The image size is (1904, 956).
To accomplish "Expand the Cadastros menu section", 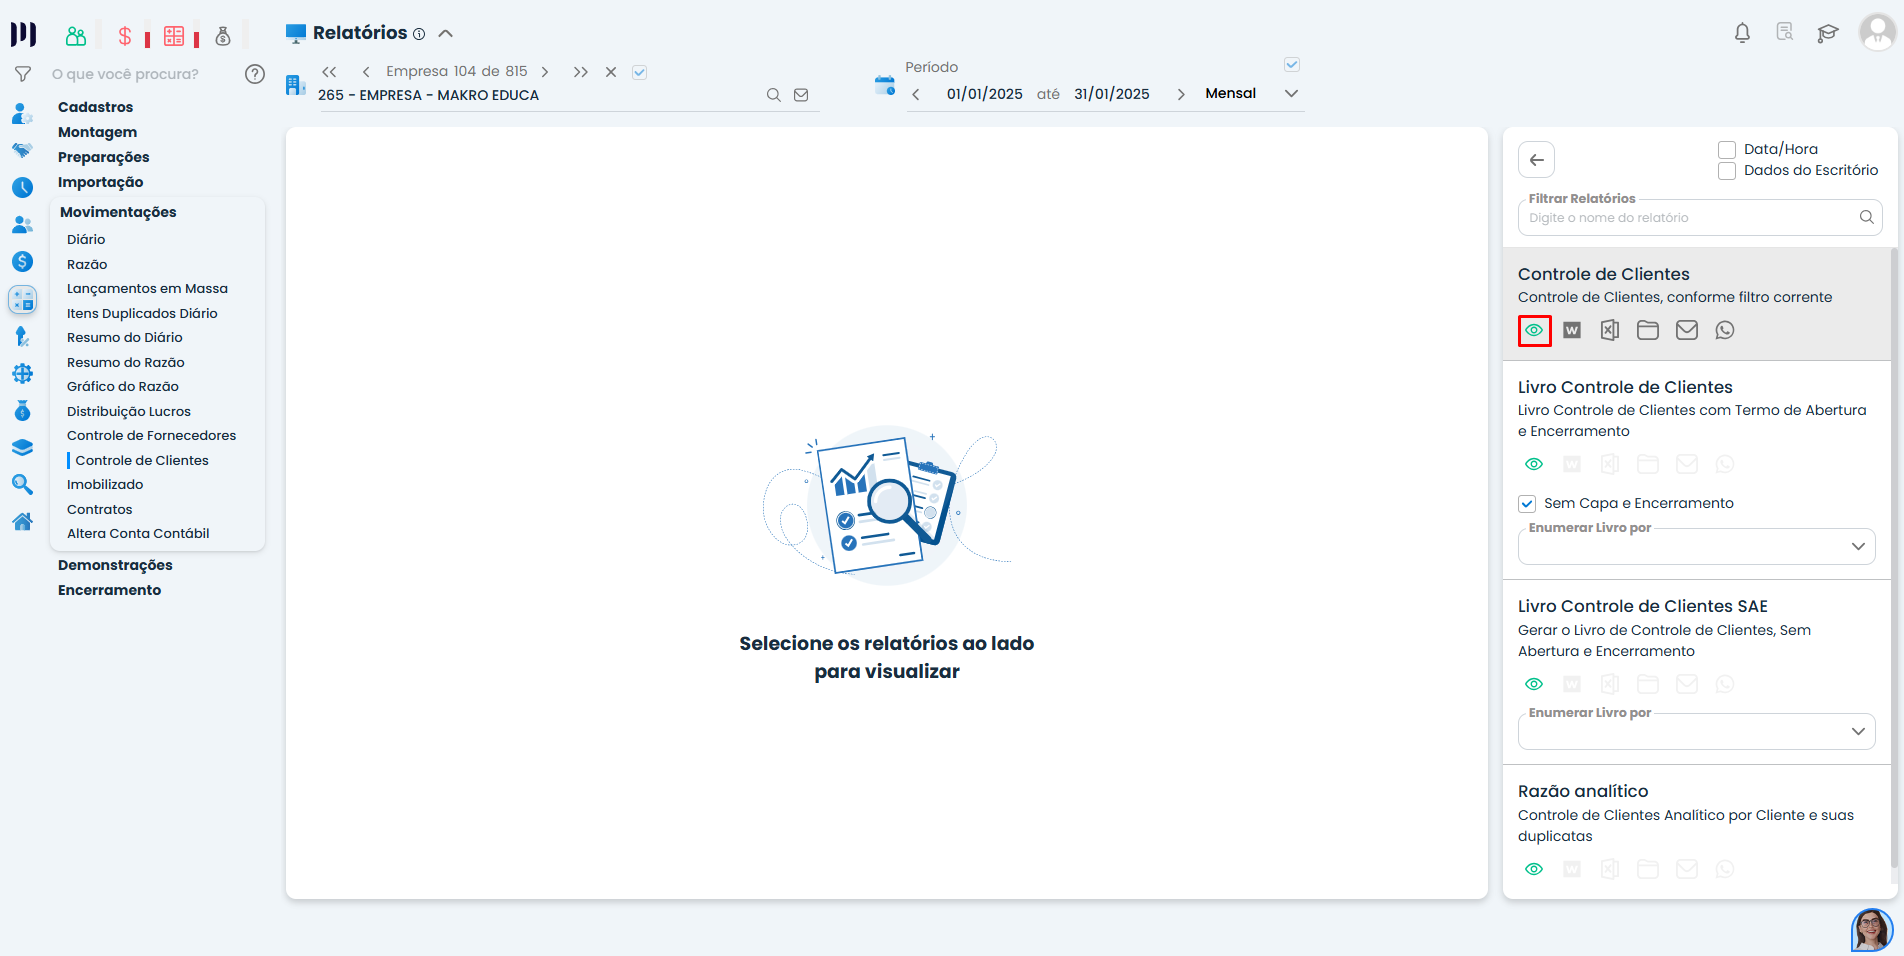I will (95, 107).
